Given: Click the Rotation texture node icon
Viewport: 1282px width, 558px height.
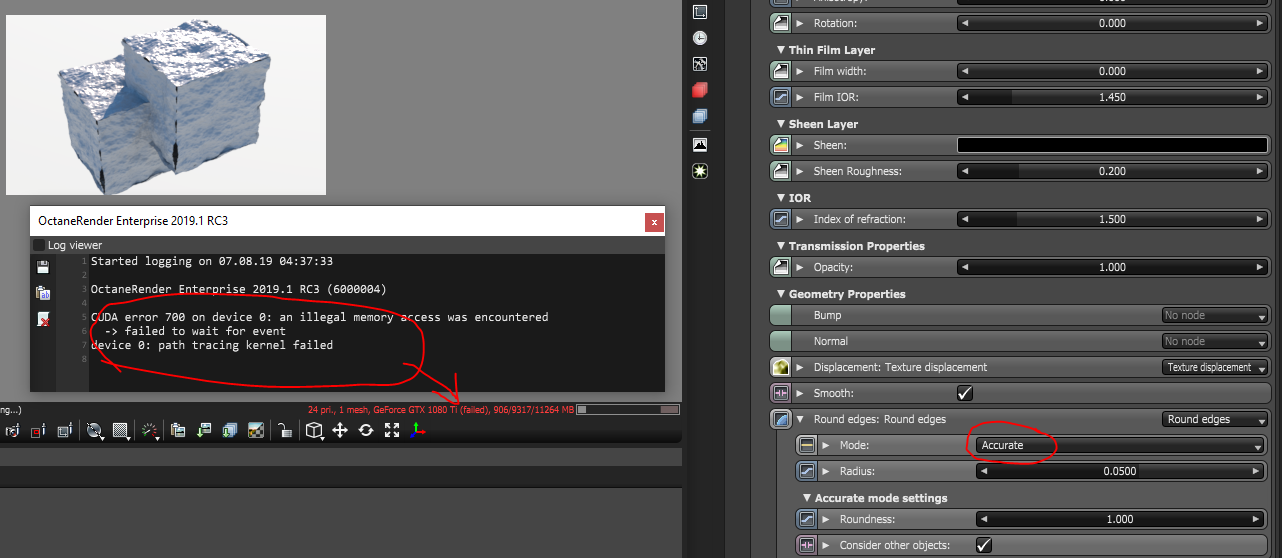Looking at the screenshot, I should coord(781,23).
